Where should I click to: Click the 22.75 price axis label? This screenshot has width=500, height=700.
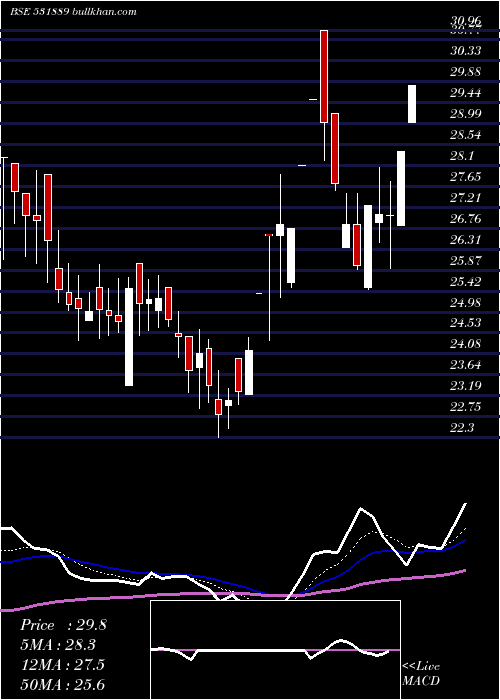[466, 407]
